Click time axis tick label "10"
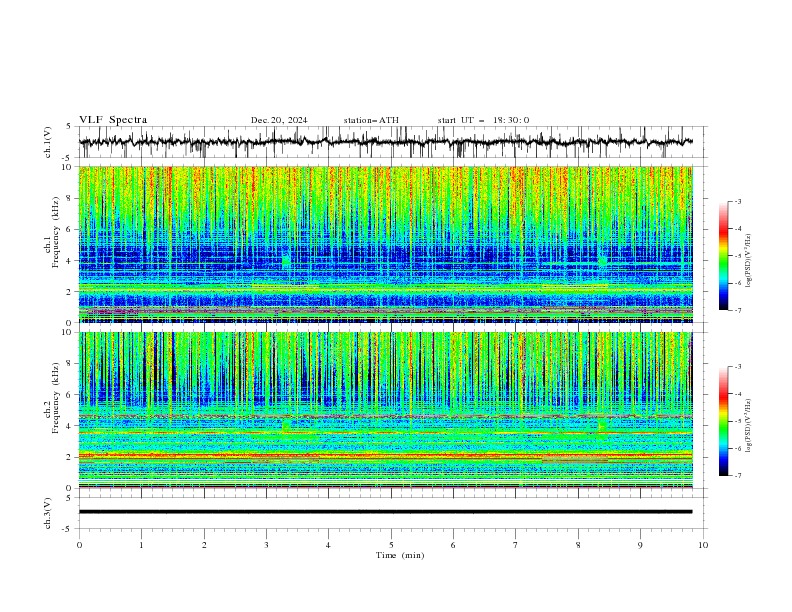 pos(703,545)
